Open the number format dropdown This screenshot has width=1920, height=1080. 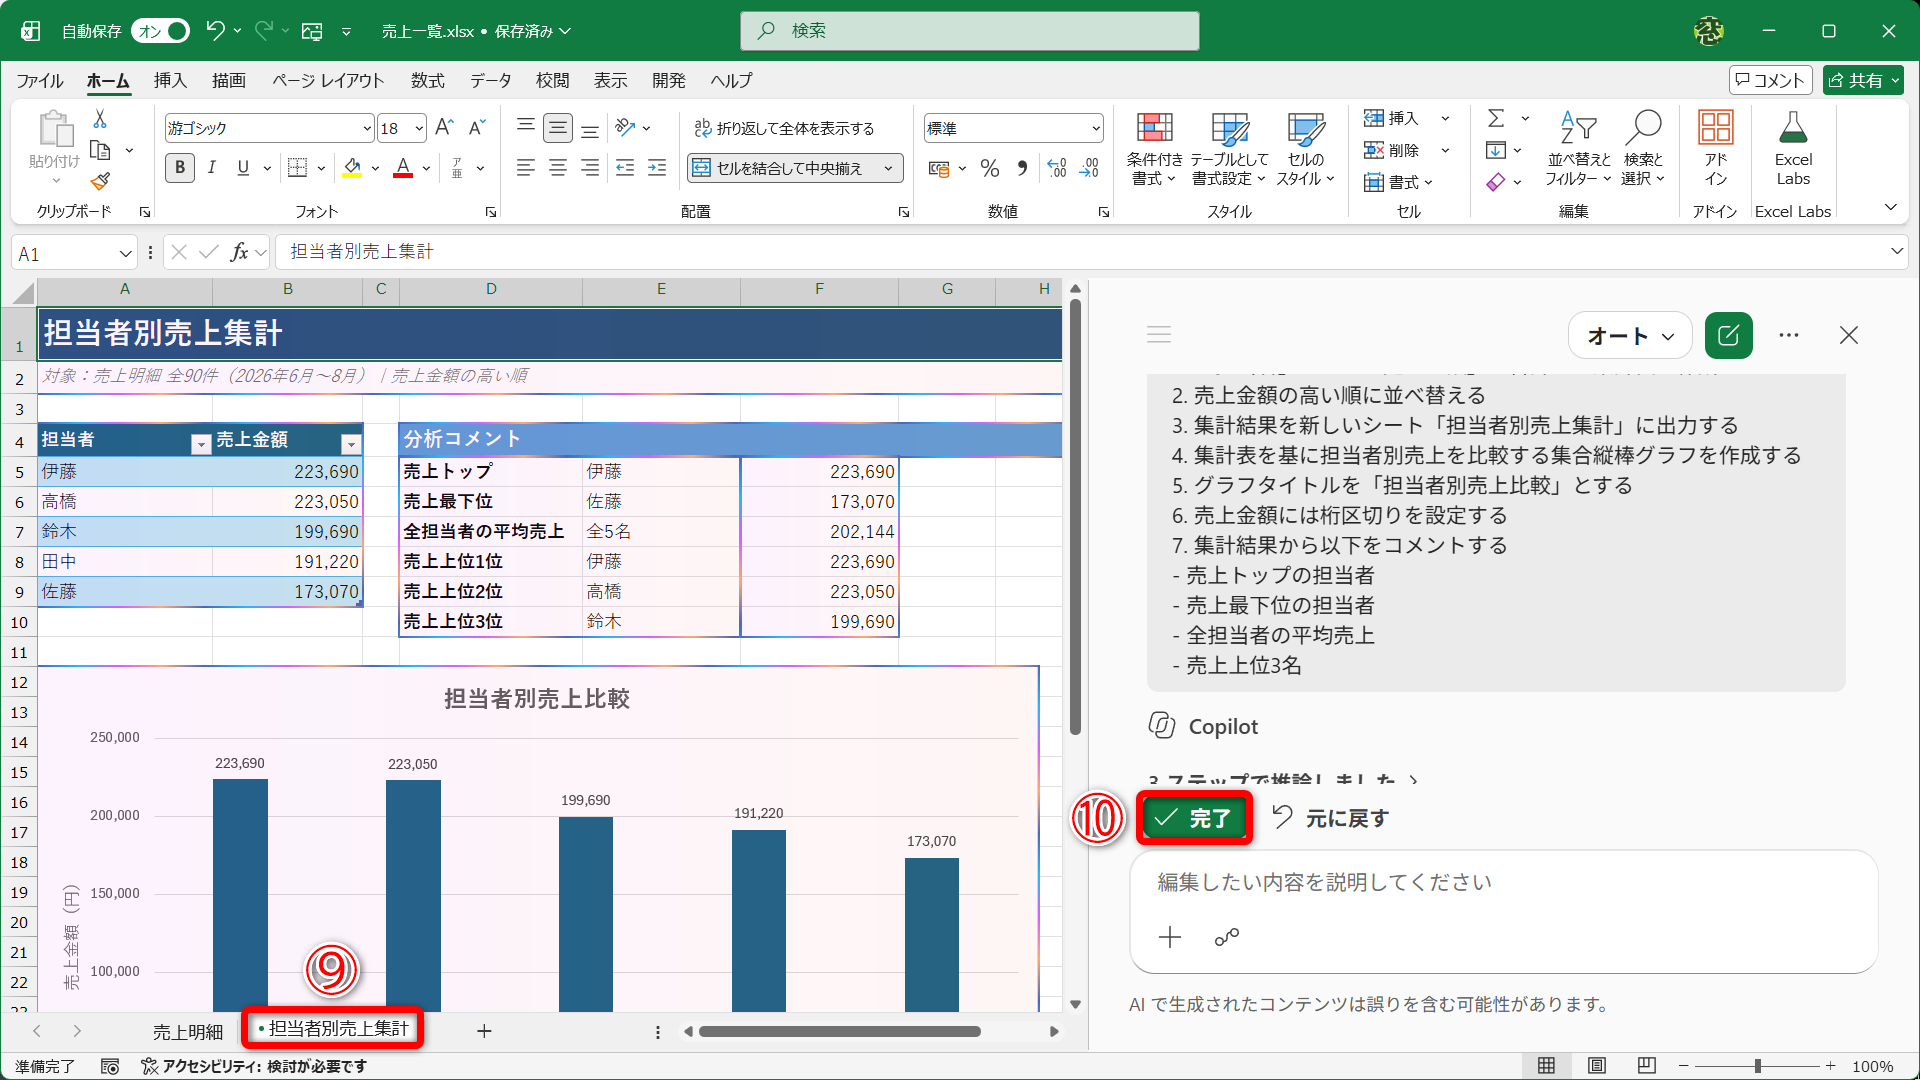[1096, 129]
